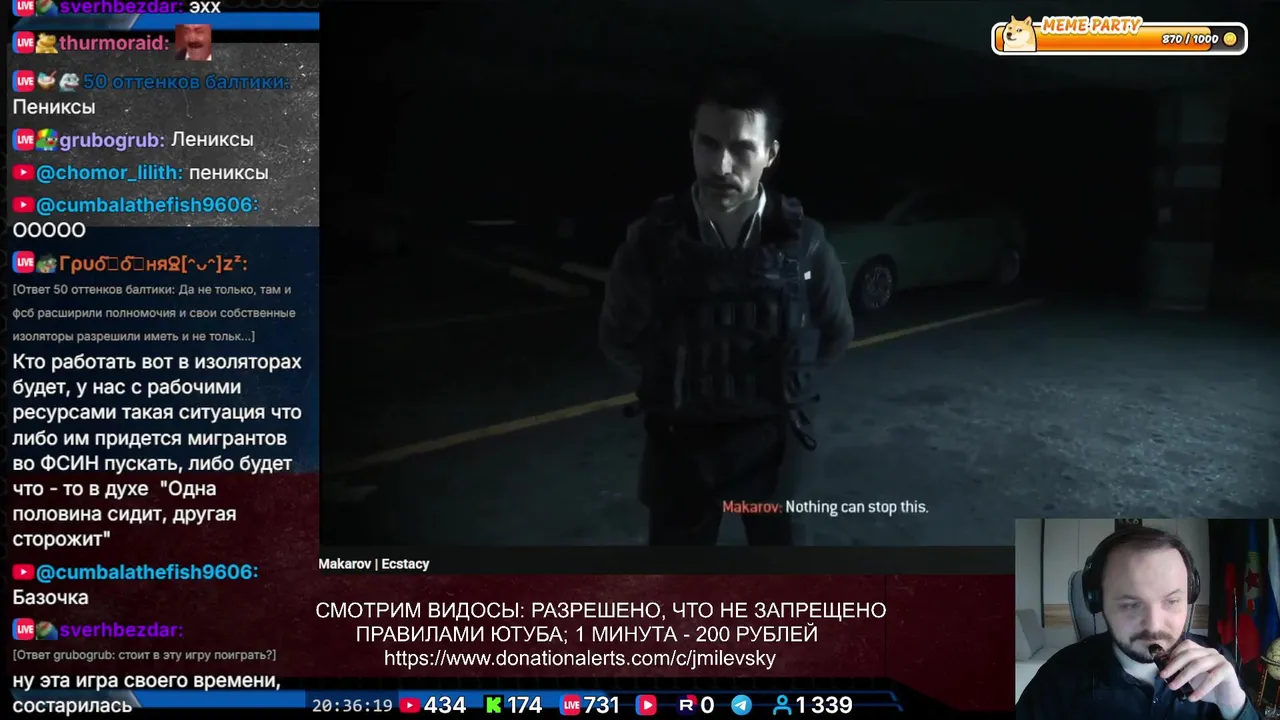Click LIVE badge beside sverhbezdar above reply quote
The width and height of the screenshot is (1280, 720).
tap(24, 630)
